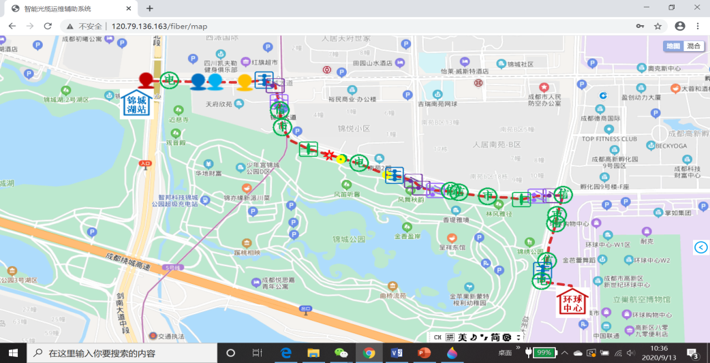Select the light blue pin marker
Image resolution: width=710 pixels, height=363 pixels.
(x=215, y=82)
